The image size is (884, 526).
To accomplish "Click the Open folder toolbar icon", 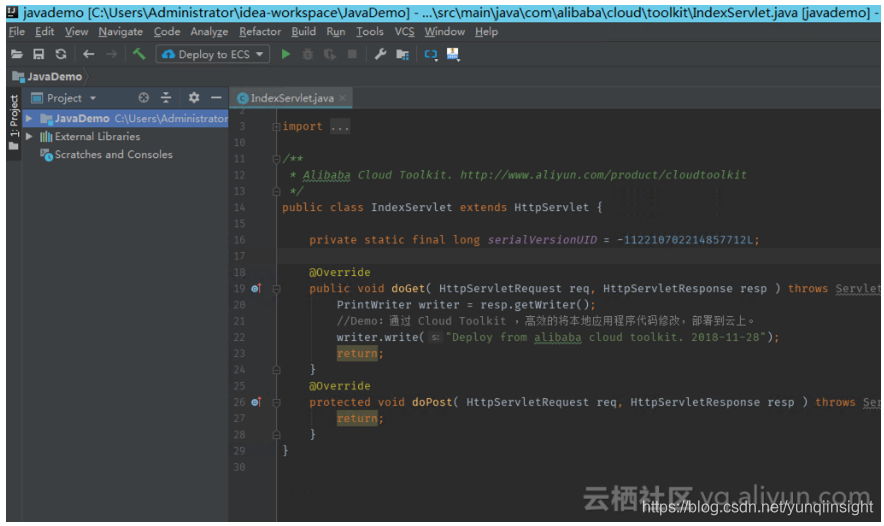I will [17, 54].
